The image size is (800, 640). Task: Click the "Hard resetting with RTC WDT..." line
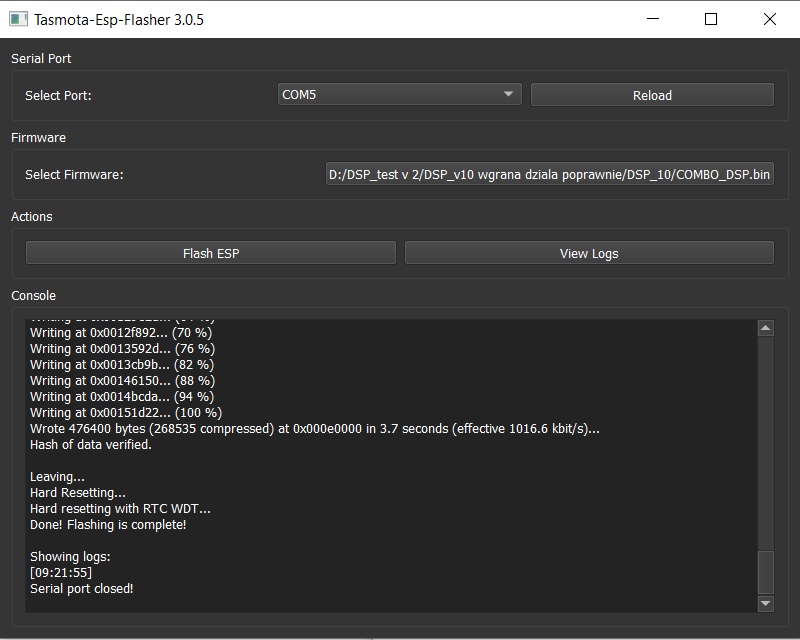click(120, 508)
